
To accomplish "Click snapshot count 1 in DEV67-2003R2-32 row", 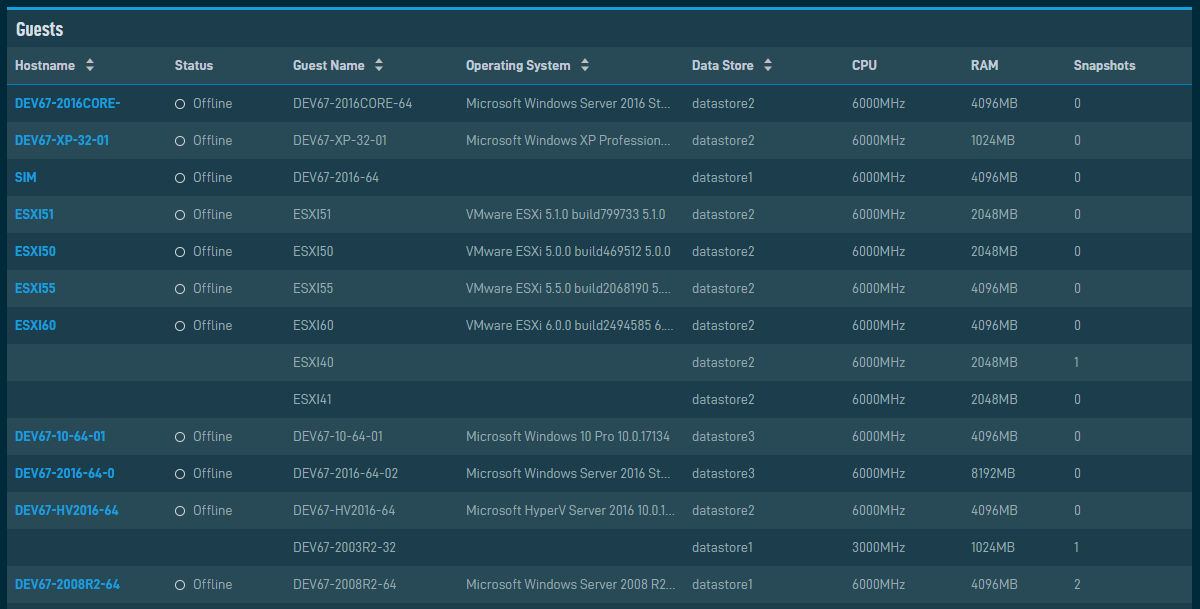I will (1077, 547).
